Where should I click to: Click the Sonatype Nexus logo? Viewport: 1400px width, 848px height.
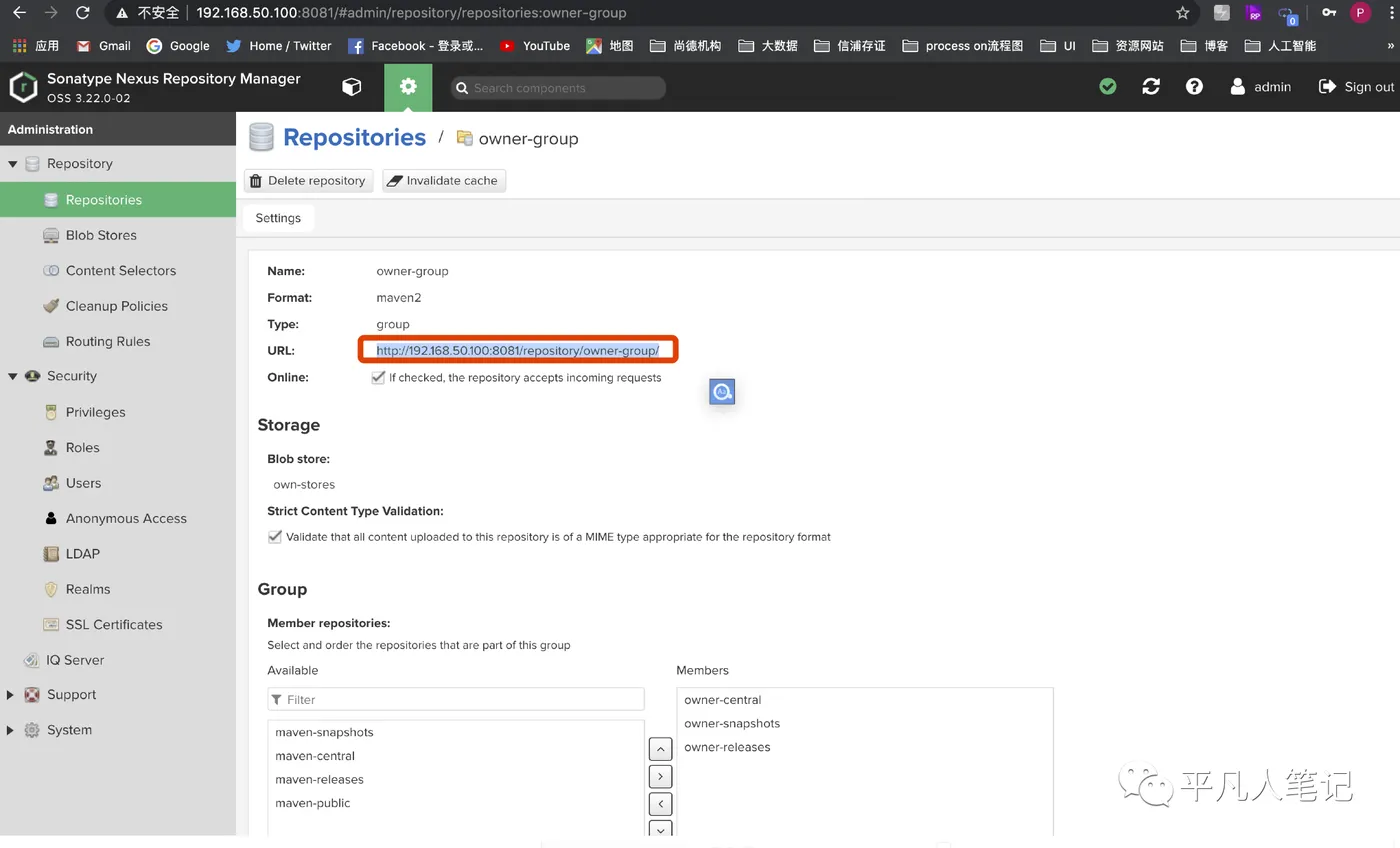click(x=23, y=87)
